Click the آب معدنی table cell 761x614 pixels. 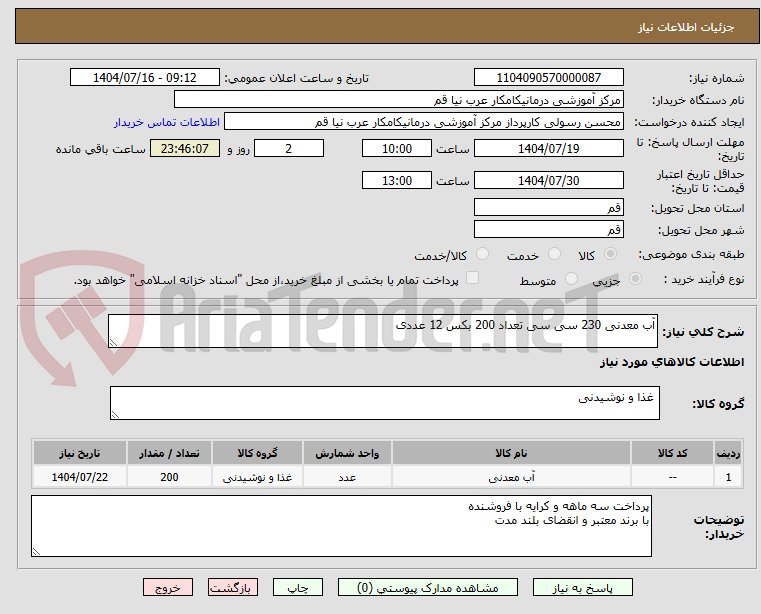511,477
